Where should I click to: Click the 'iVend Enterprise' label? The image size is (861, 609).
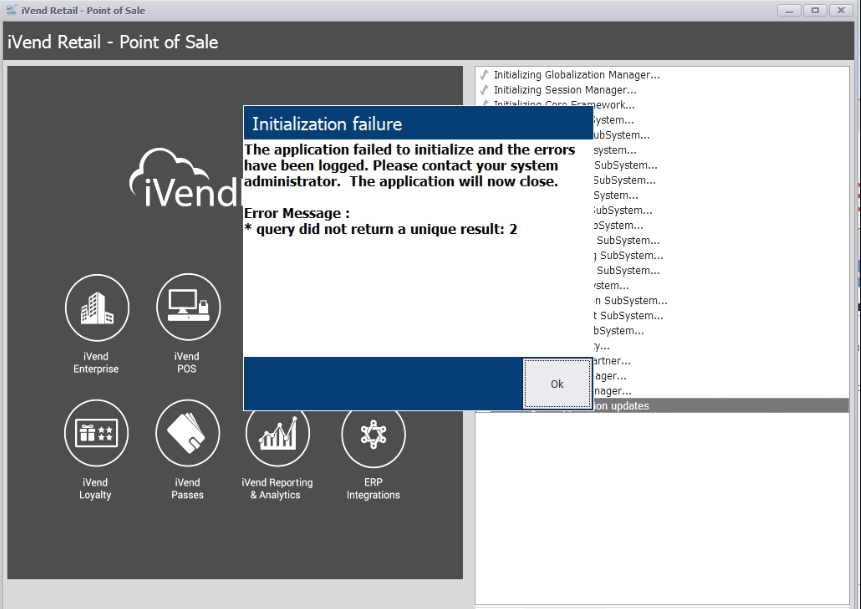(x=96, y=362)
